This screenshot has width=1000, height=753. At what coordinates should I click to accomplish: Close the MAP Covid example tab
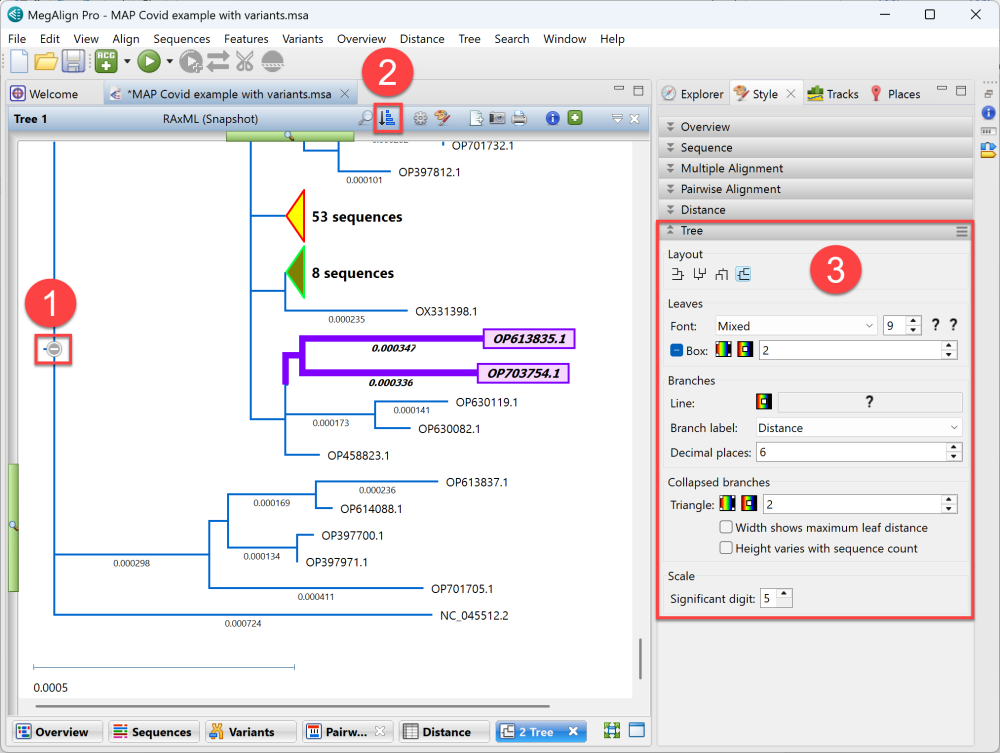345,94
